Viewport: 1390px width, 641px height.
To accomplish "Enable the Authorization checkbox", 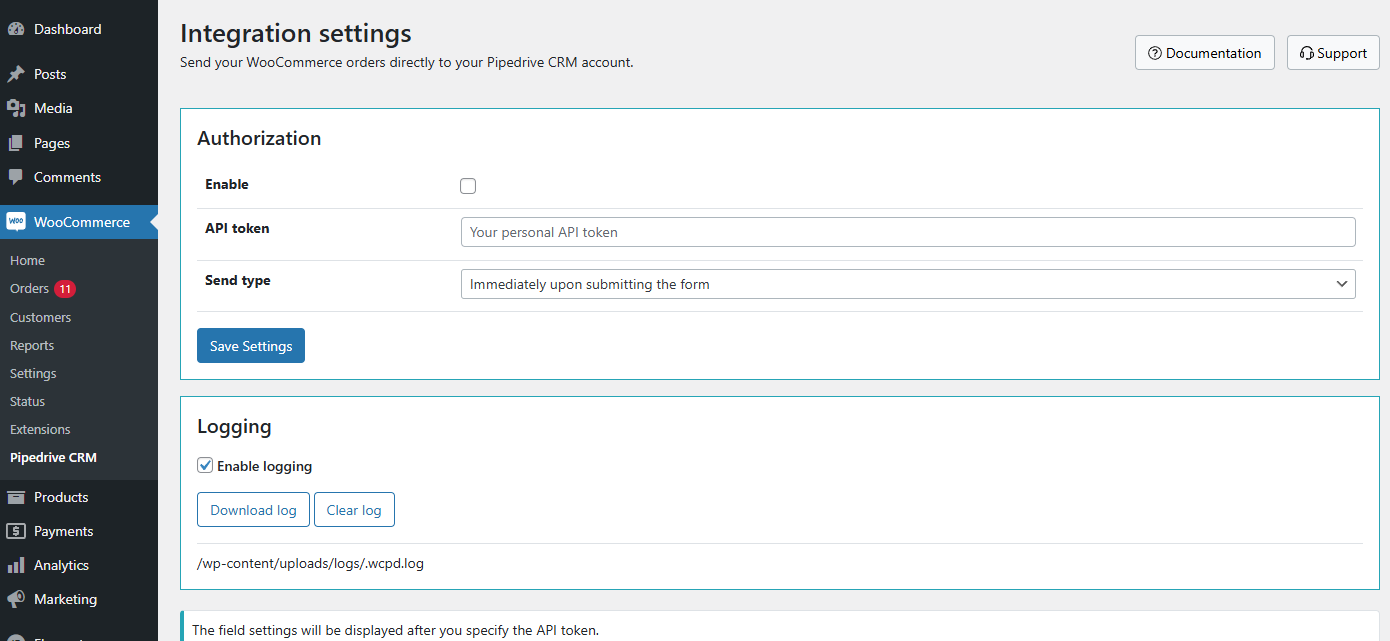I will (x=467, y=185).
